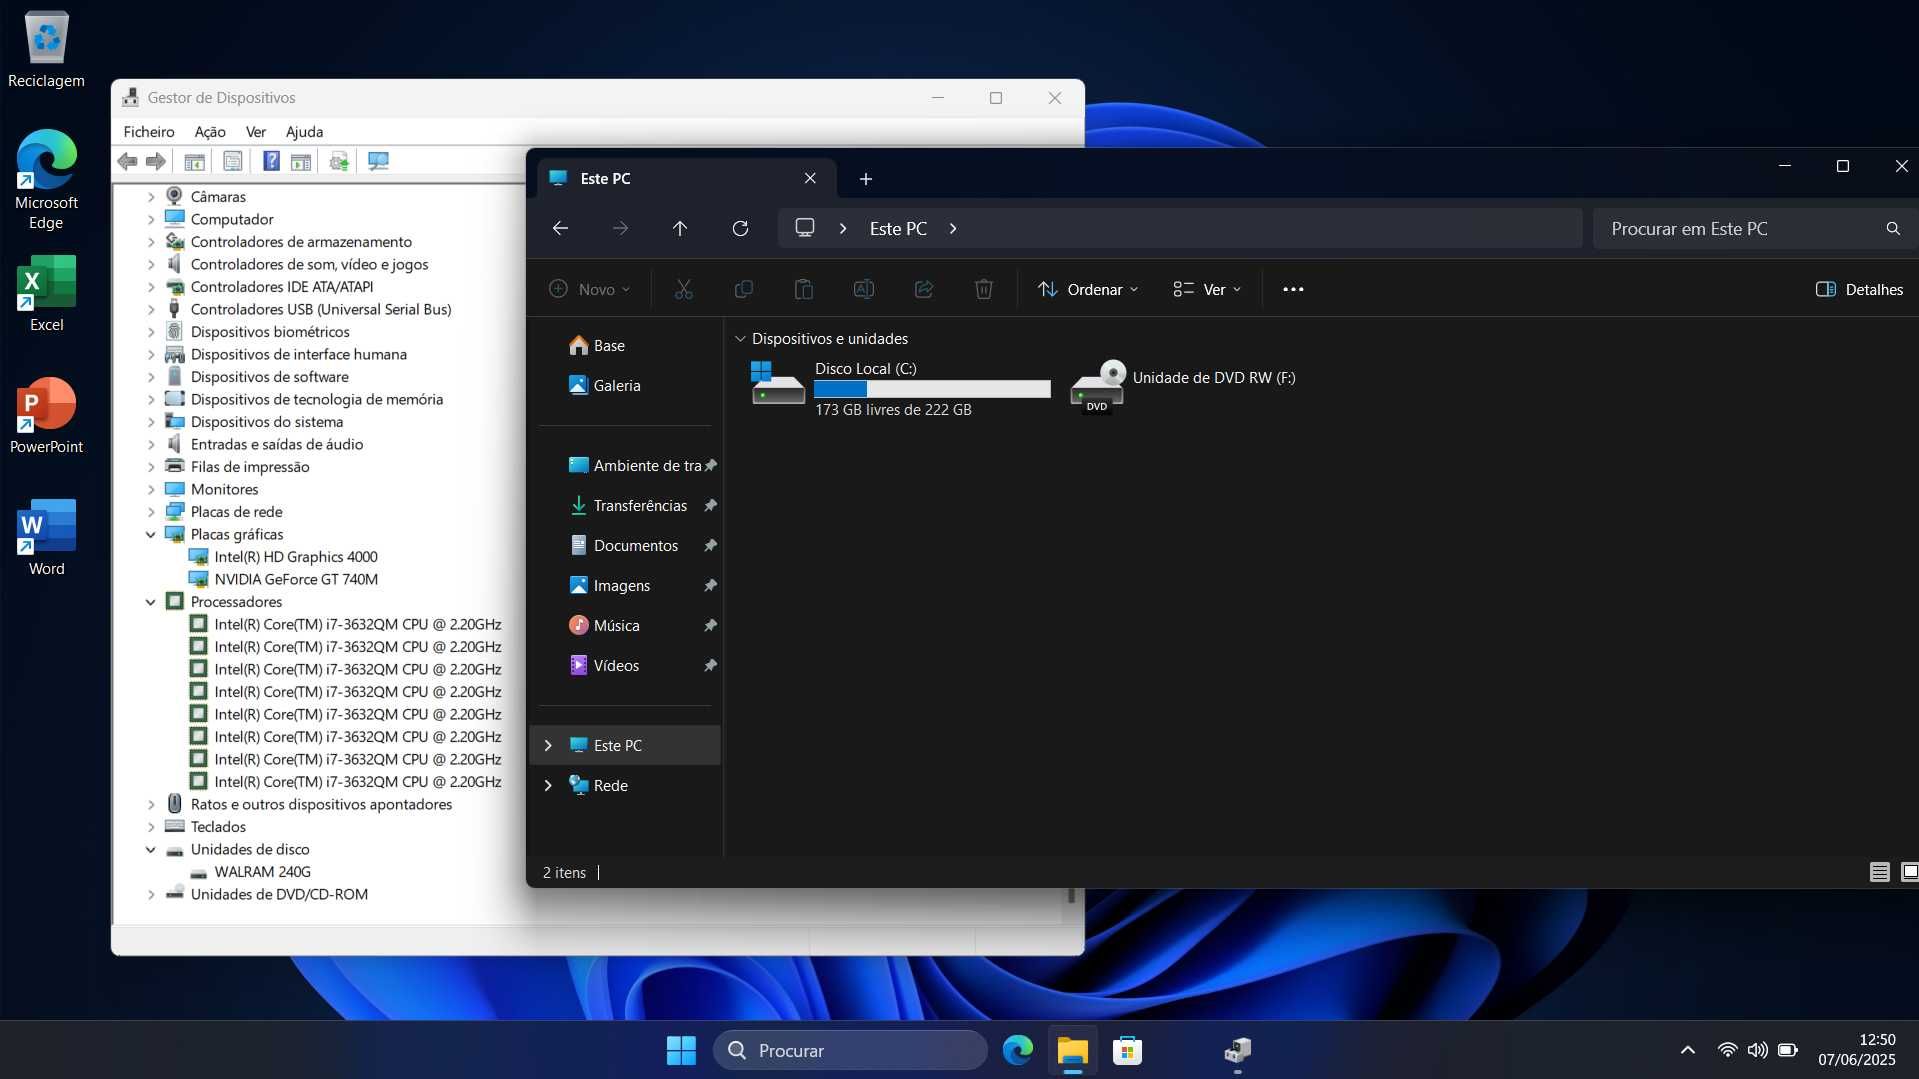The height and width of the screenshot is (1079, 1919).
Task: Click Forward arrow in Gestor de Dispositivos toolbar
Action: tap(156, 161)
